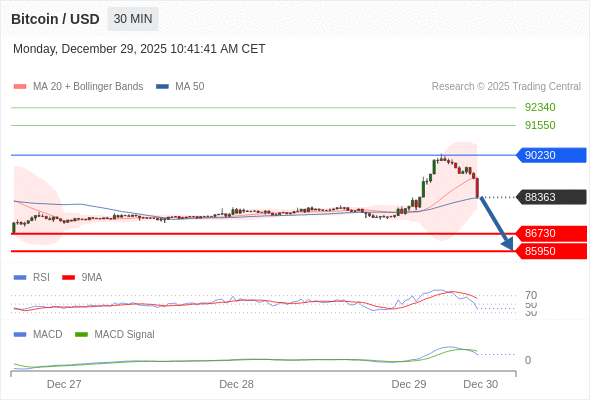Click the 92340 resistance level label

point(540,108)
